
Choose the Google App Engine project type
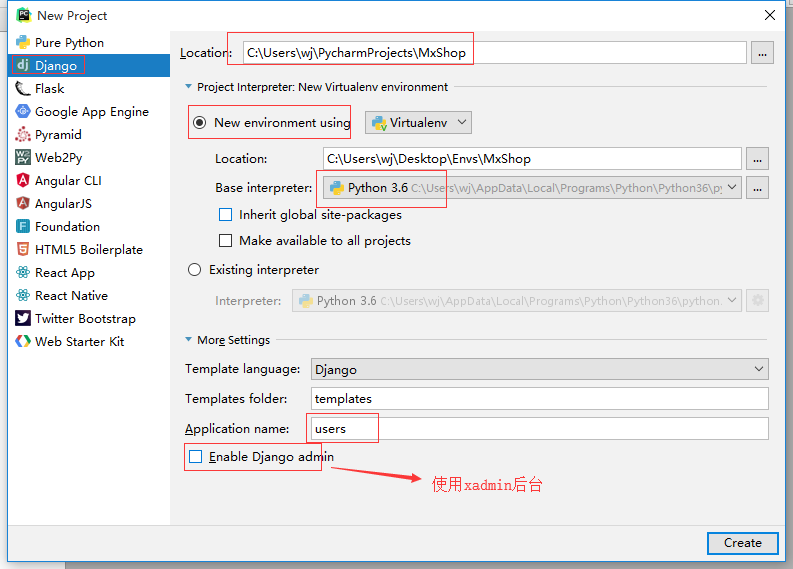pos(89,111)
